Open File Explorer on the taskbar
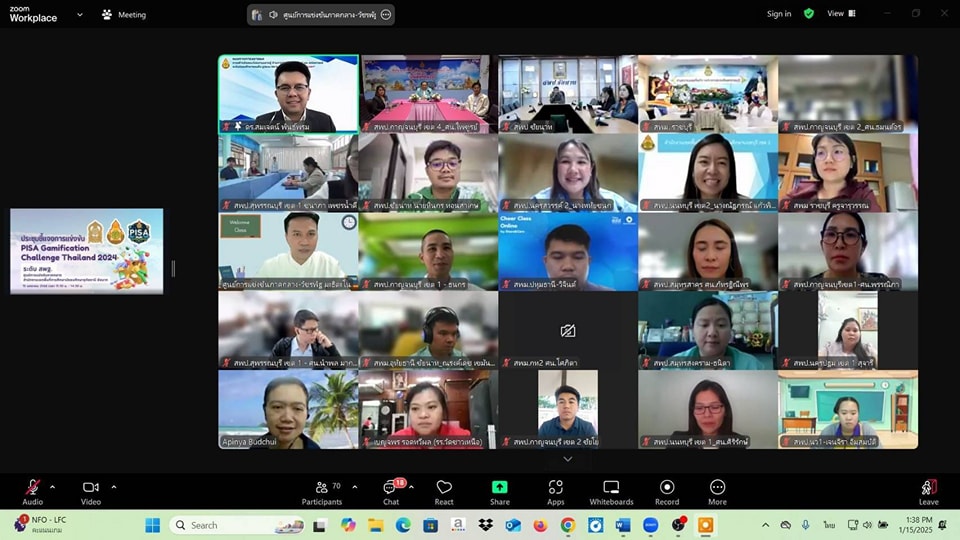This screenshot has width=960, height=540. pos(375,525)
